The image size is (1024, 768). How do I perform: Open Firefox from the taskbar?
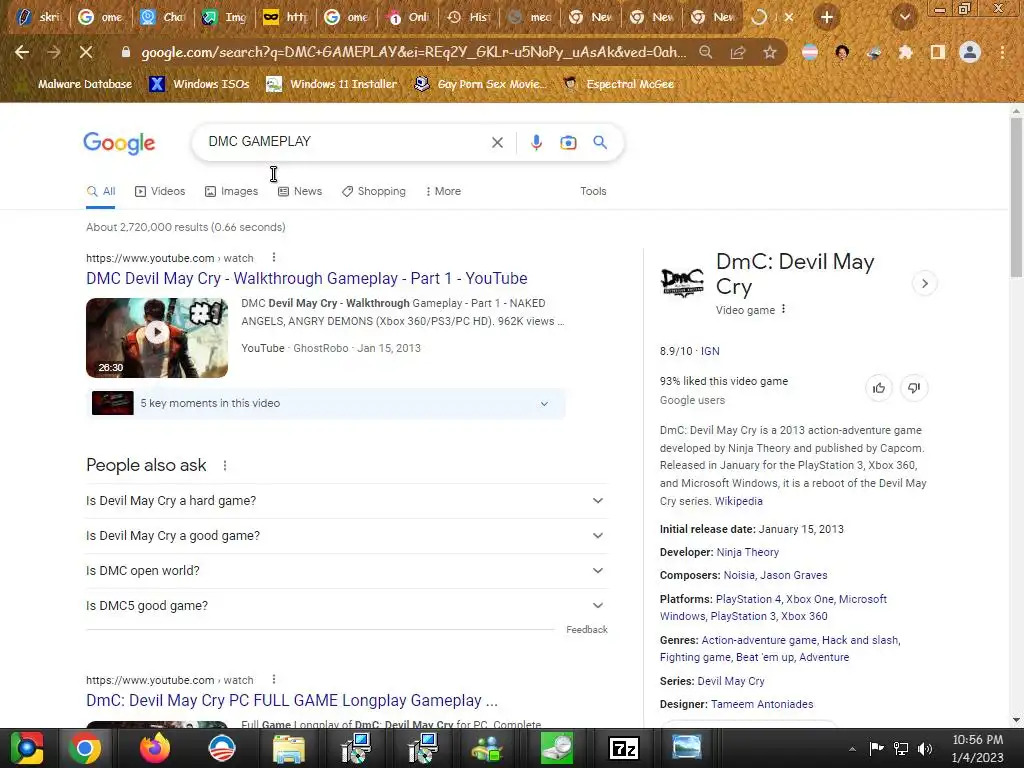coord(154,748)
